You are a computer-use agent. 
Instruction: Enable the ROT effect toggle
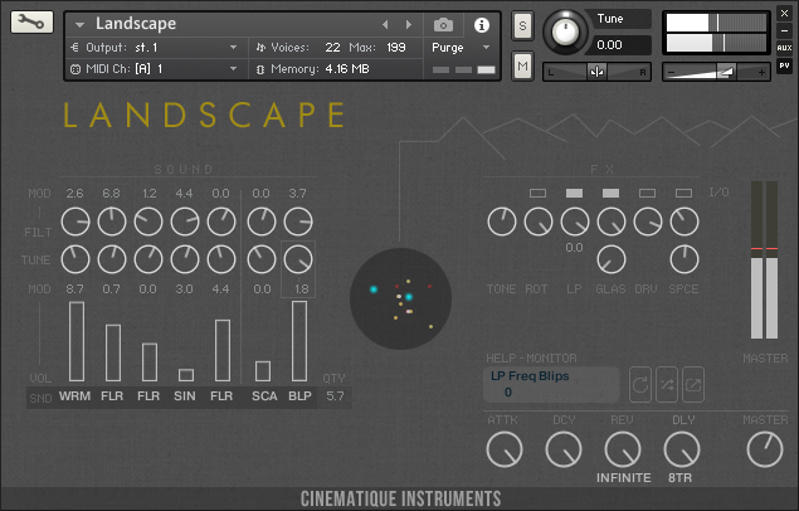click(538, 193)
